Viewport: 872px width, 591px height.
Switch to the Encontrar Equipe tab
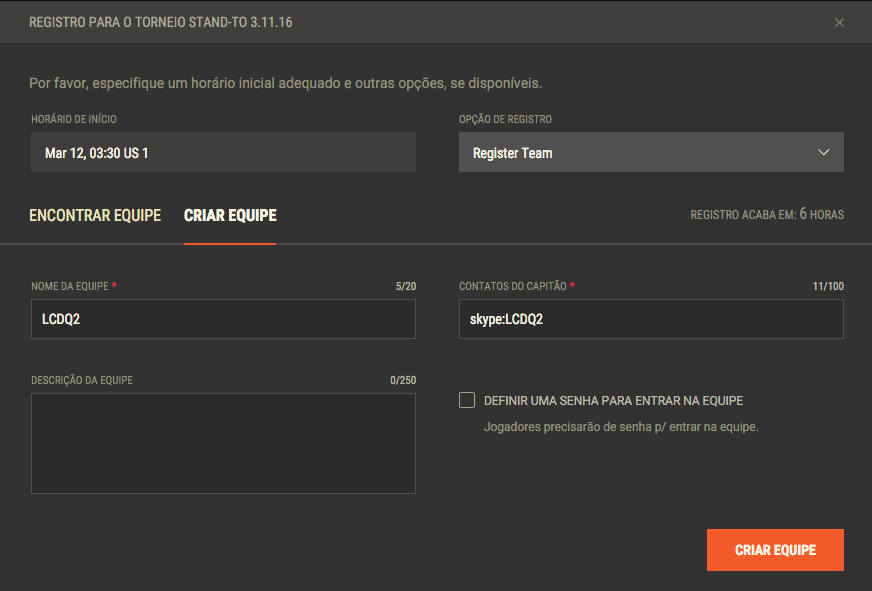[x=95, y=216]
